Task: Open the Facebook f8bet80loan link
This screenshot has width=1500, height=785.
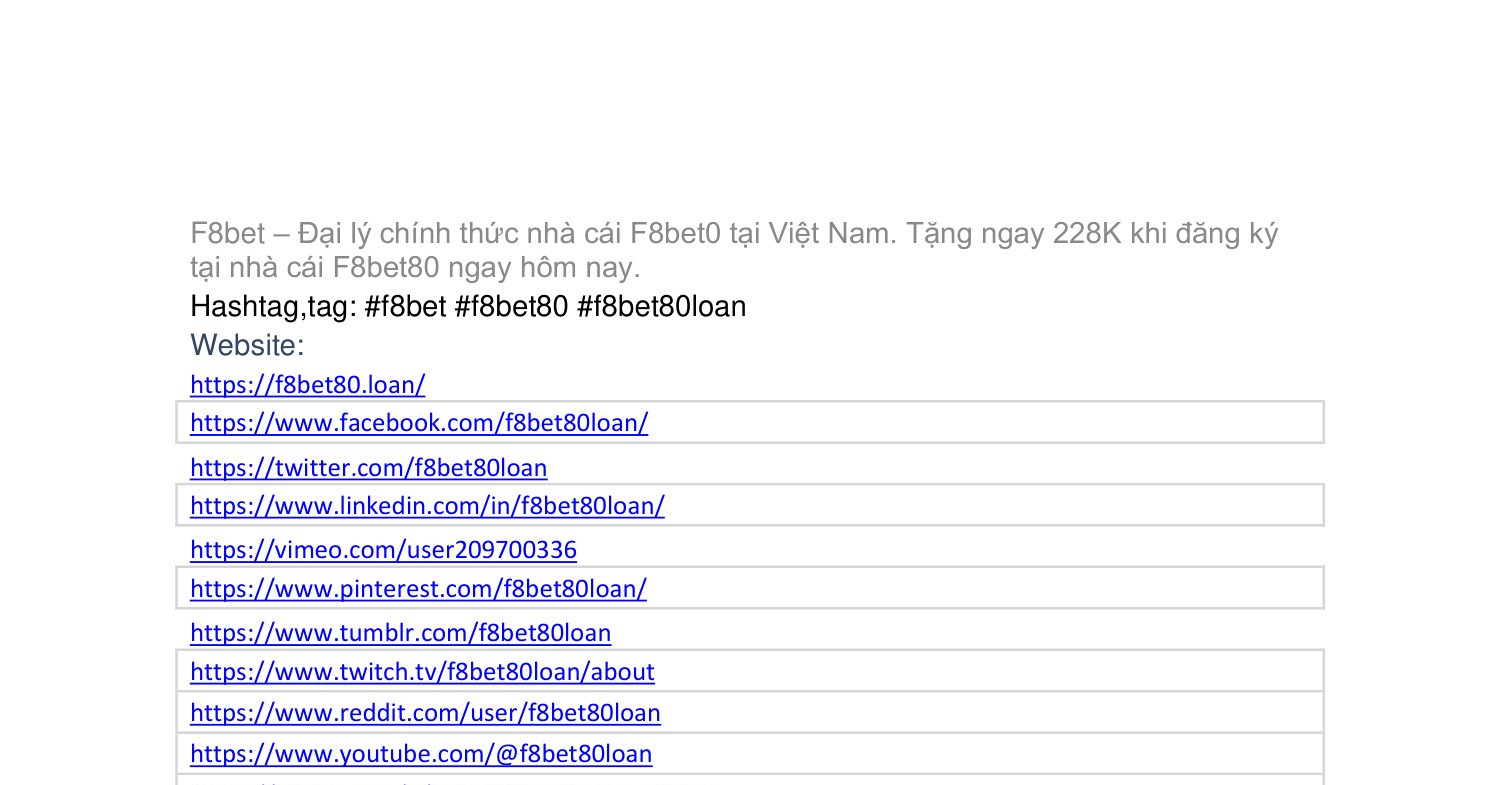Action: 419,423
